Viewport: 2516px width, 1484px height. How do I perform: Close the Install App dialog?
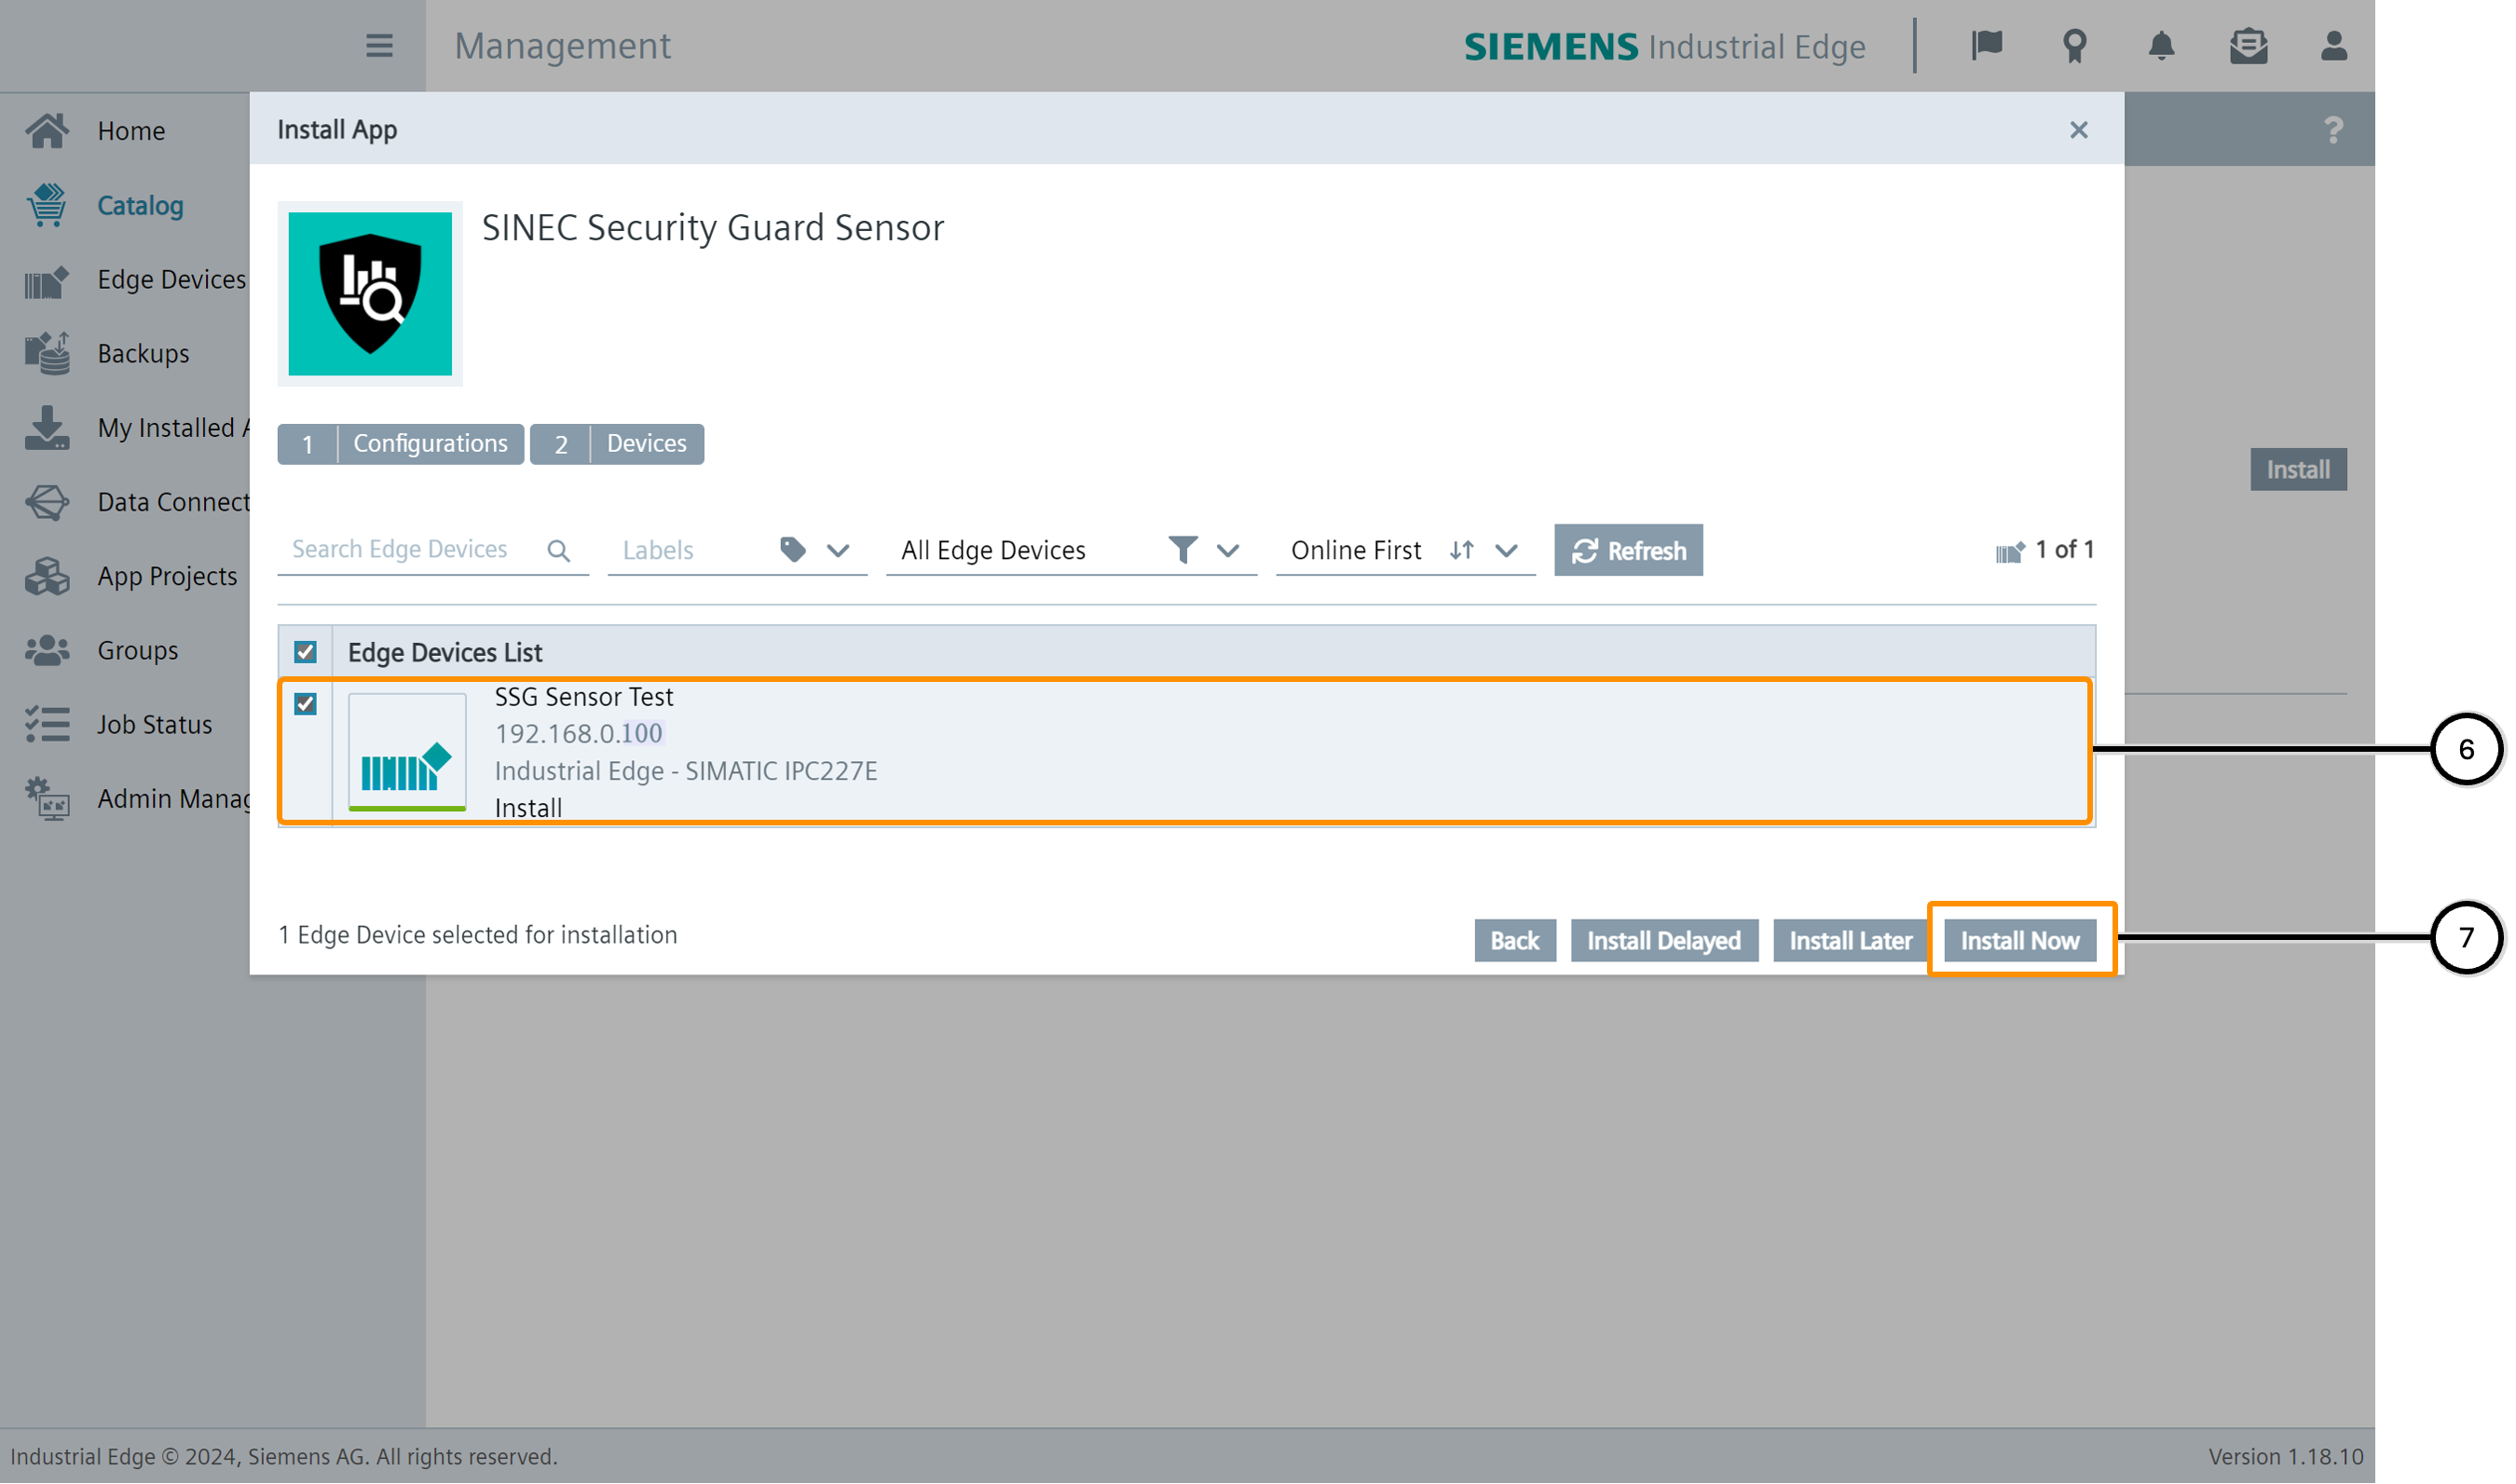[2078, 130]
